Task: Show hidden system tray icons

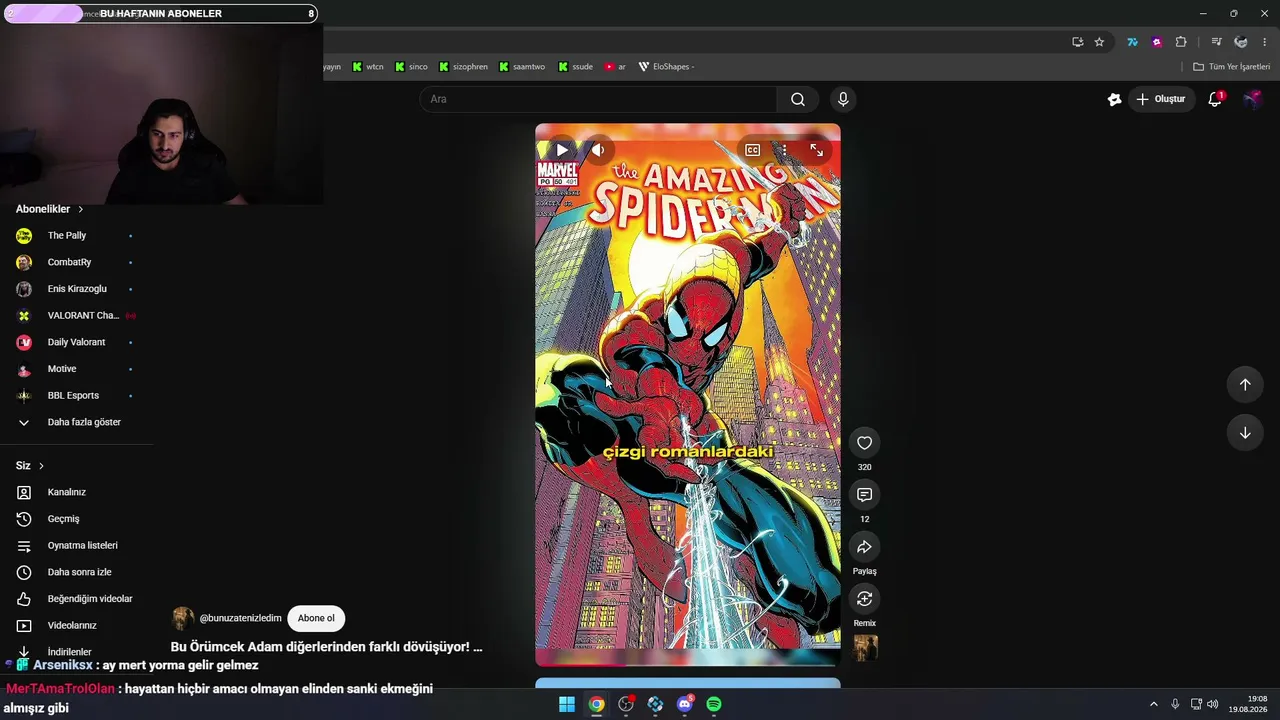Action: coord(1153,704)
